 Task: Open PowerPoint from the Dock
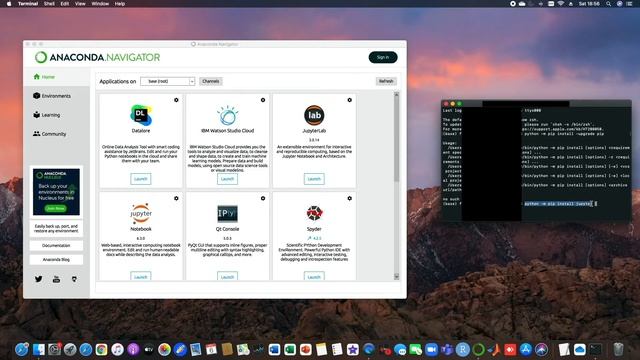305,349
